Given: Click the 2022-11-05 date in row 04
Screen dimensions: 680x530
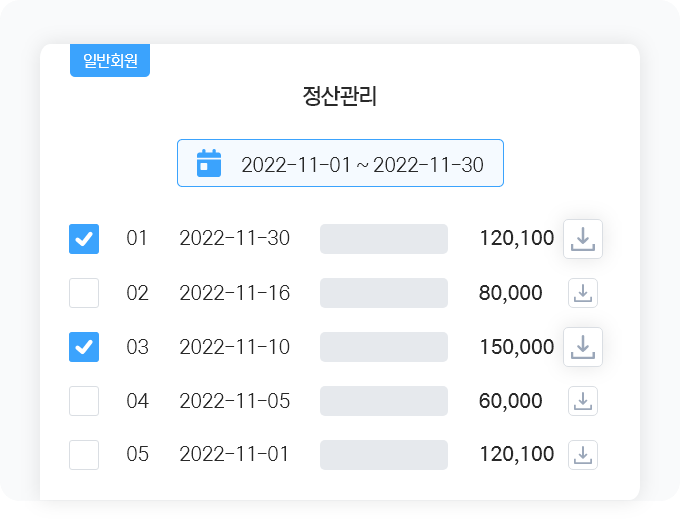Looking at the screenshot, I should 235,401.
